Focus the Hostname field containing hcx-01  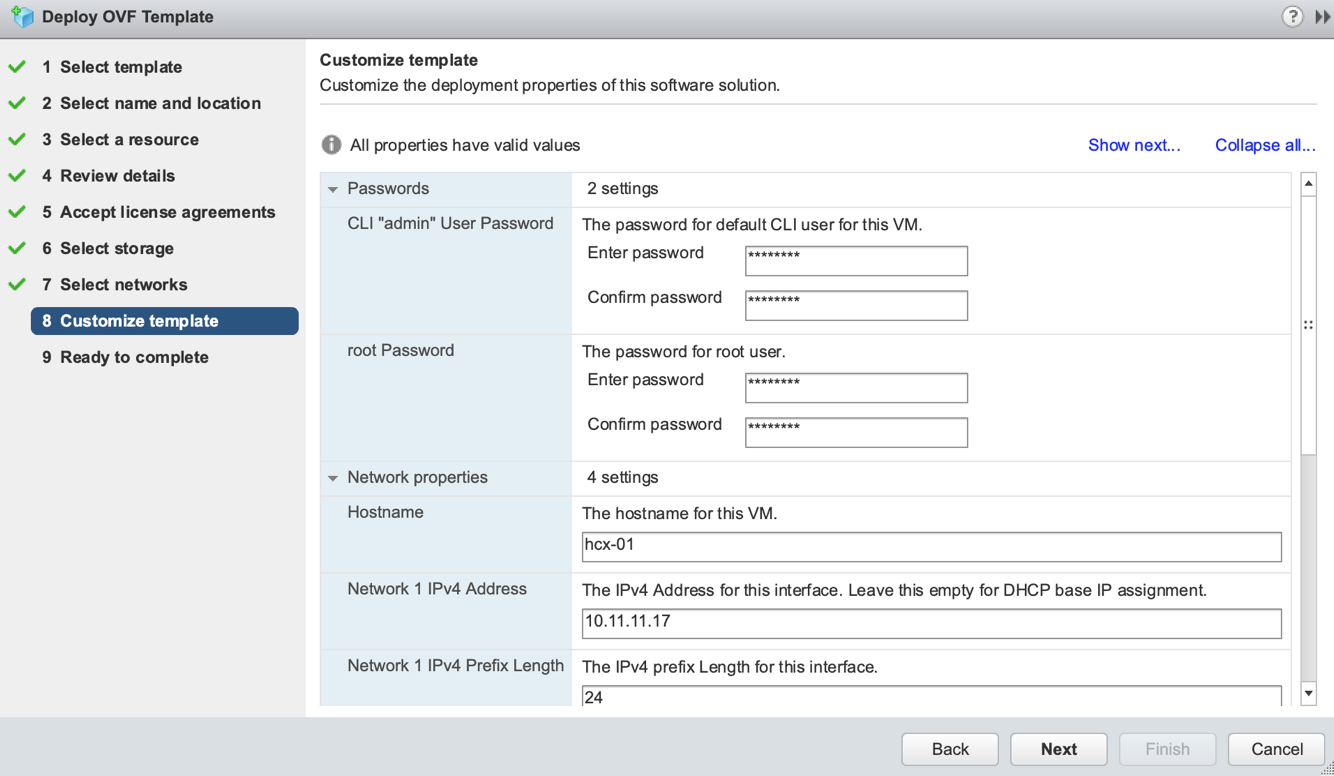[931, 546]
